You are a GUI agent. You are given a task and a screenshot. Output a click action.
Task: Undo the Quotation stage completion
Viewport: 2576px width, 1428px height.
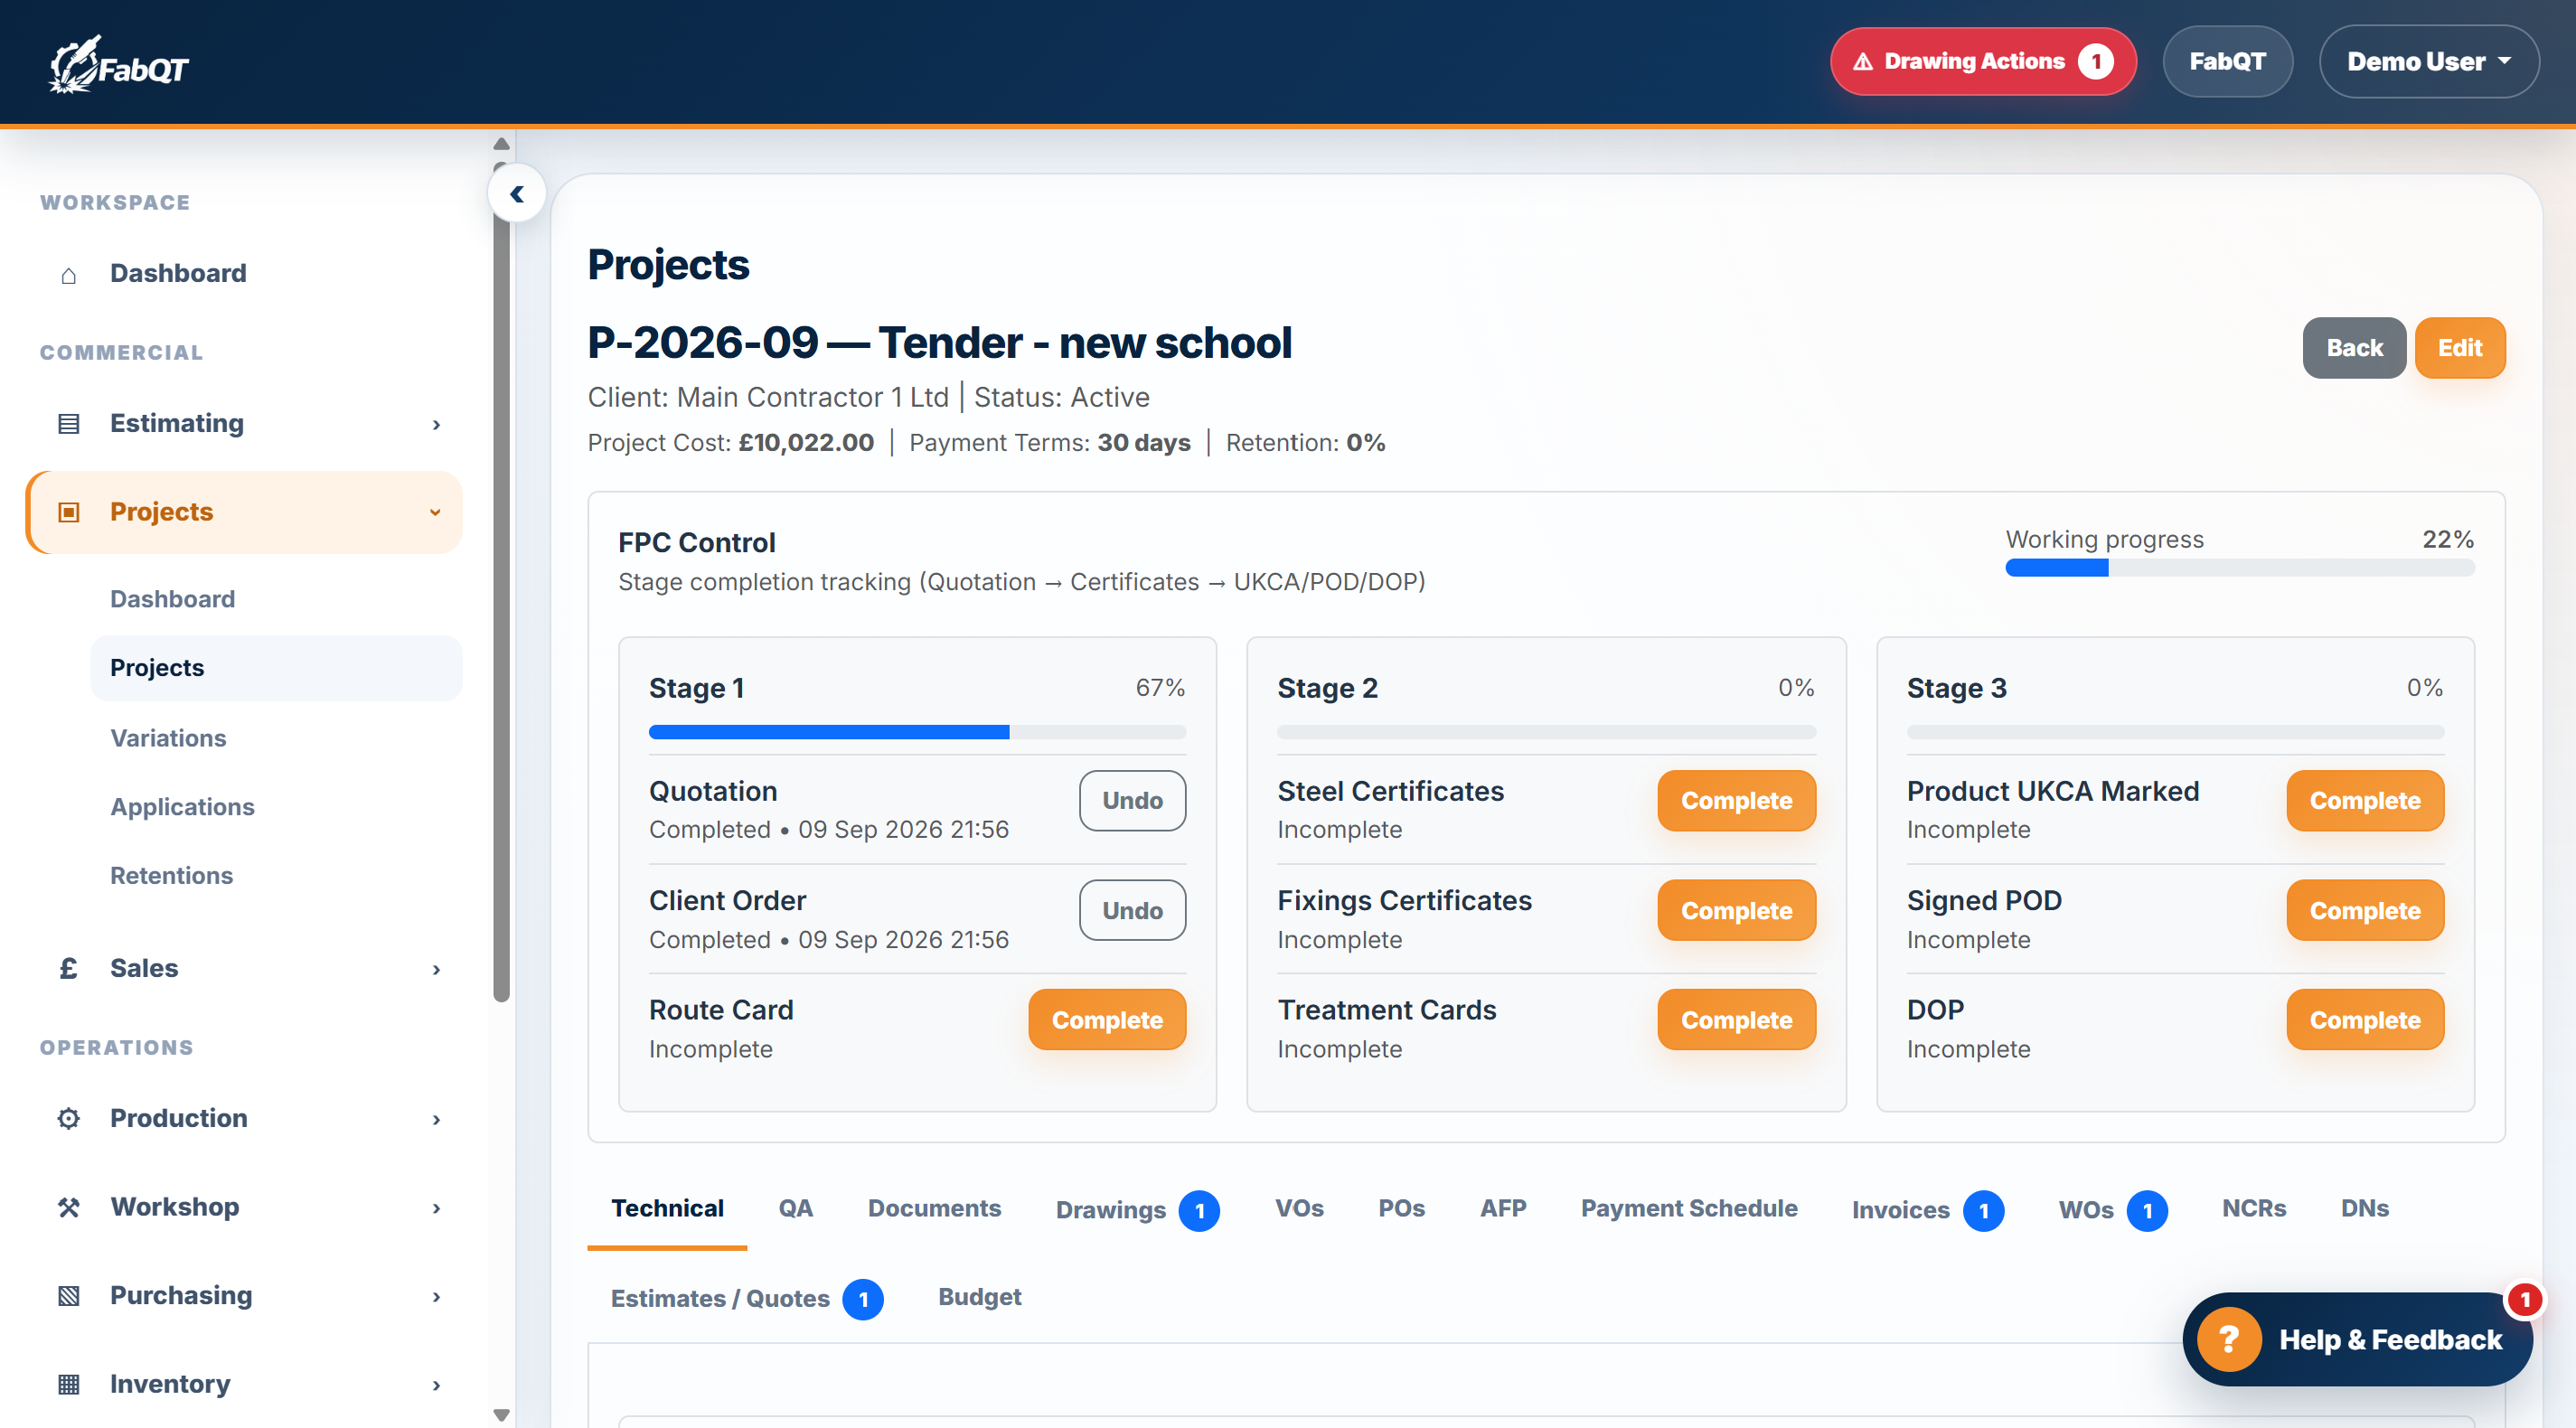[x=1132, y=800]
